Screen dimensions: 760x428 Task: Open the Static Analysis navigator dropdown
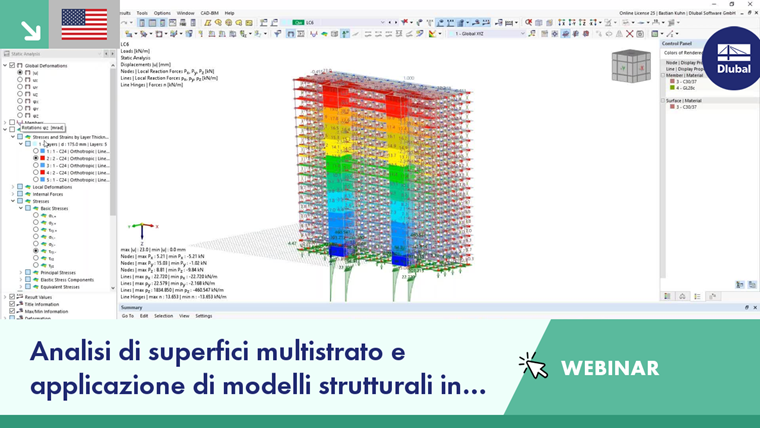[x=100, y=54]
